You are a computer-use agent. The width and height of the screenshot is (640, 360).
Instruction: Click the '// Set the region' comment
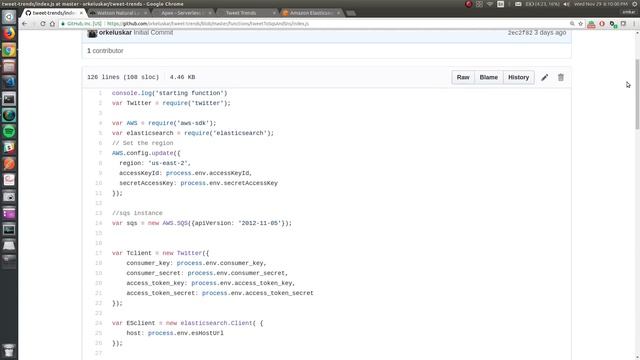(142, 143)
